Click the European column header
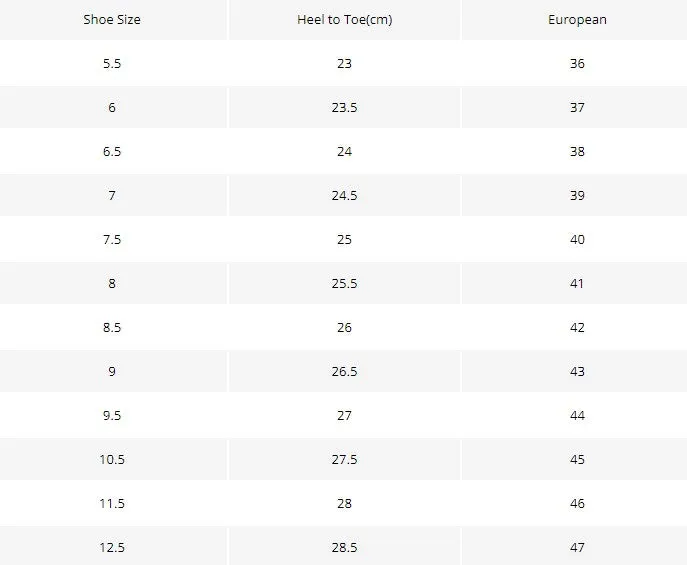 click(x=577, y=20)
